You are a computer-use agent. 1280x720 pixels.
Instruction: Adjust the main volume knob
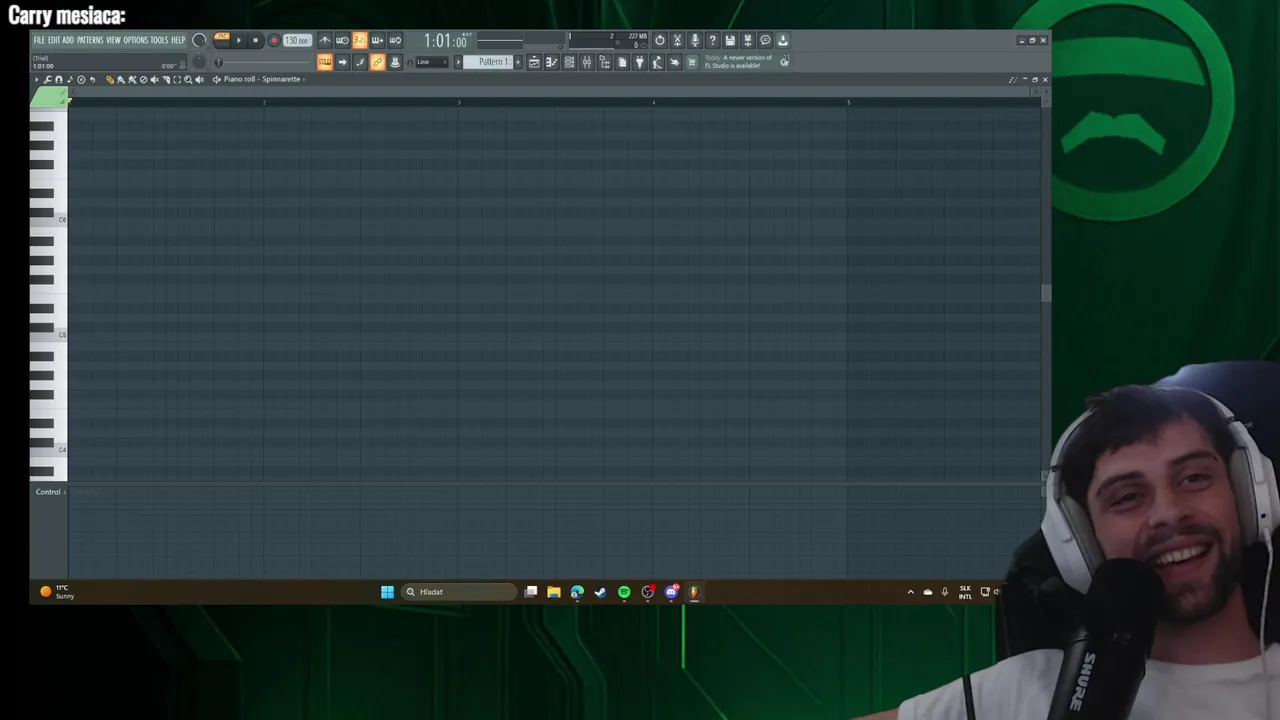pyautogui.click(x=199, y=40)
